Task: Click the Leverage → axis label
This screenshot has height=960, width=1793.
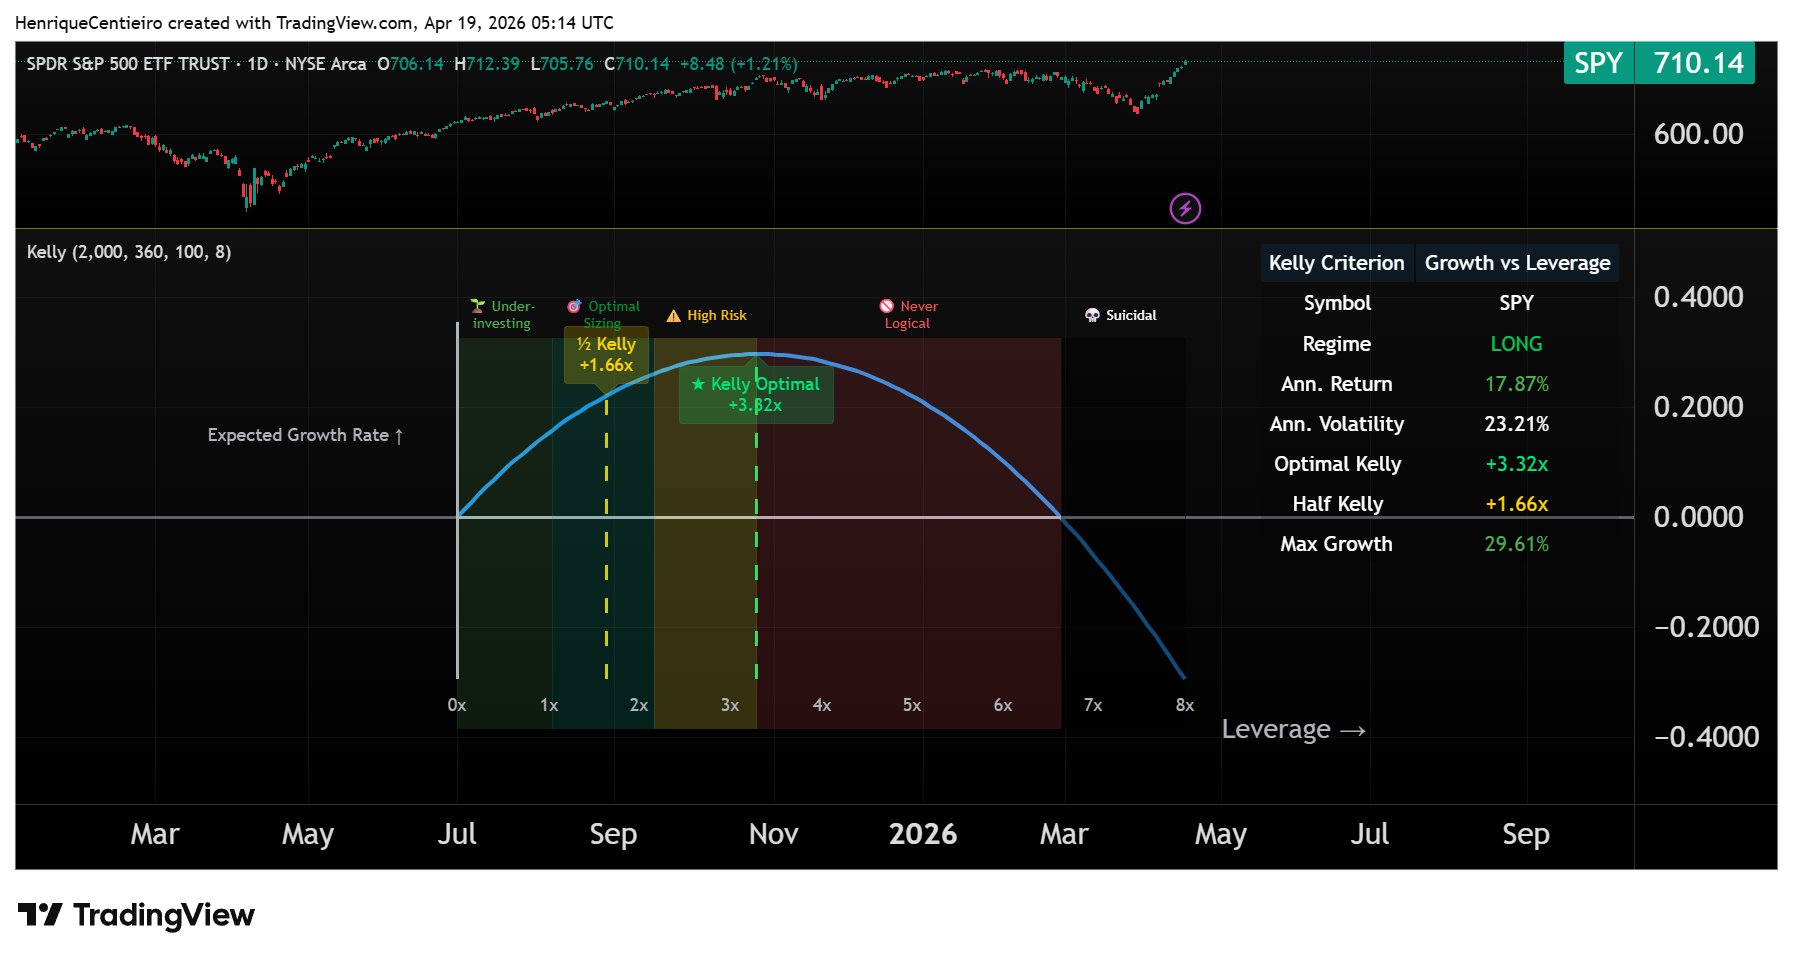Action: [1293, 729]
